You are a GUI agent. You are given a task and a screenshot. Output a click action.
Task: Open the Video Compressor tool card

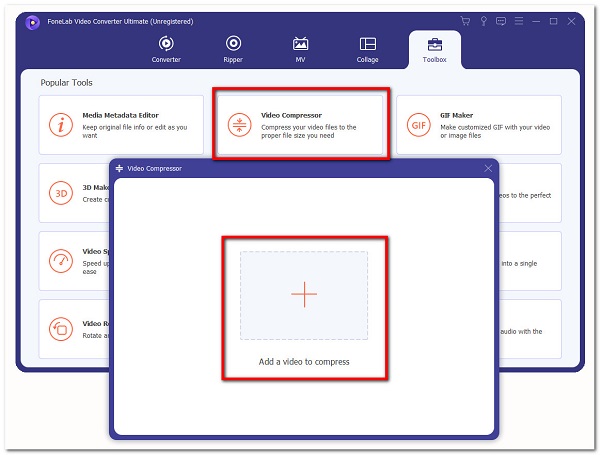click(300, 125)
